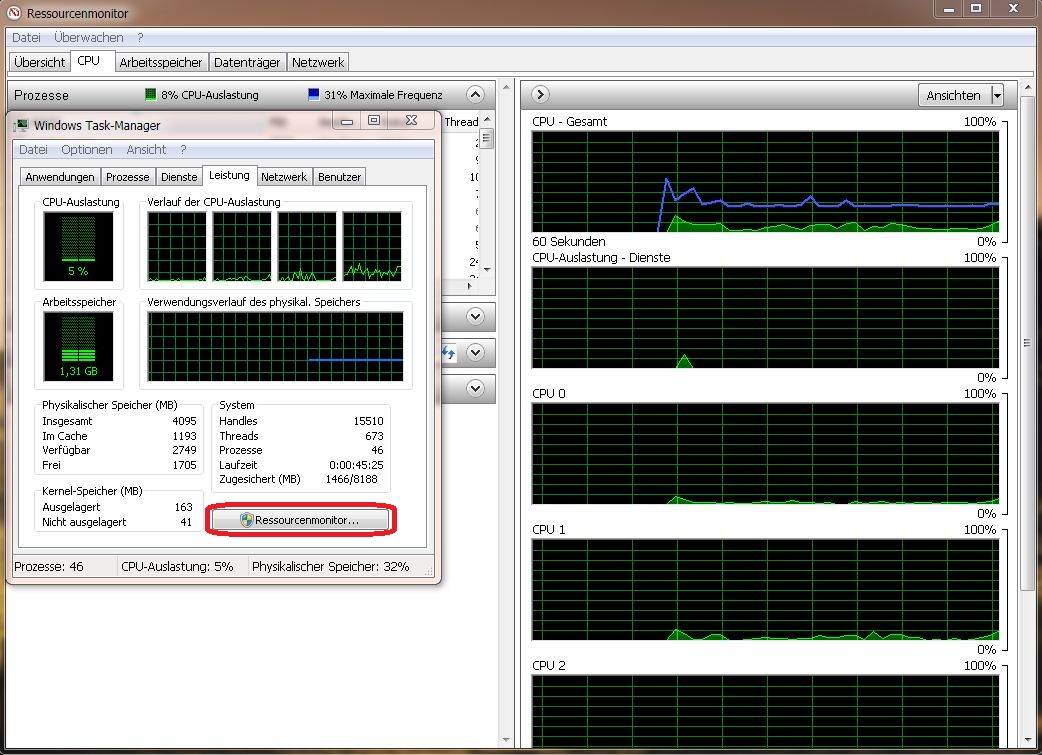
Task: Expand the second collapsed section with the refresh icon
Action: (x=475, y=352)
